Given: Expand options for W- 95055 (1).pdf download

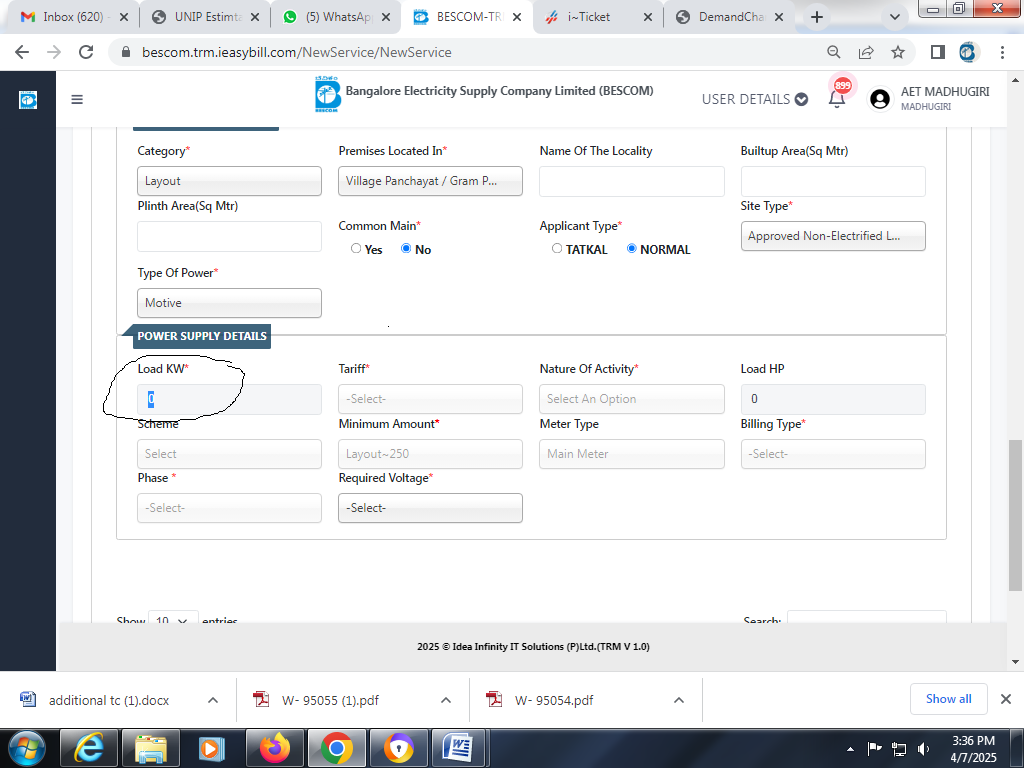Looking at the screenshot, I should [446, 700].
